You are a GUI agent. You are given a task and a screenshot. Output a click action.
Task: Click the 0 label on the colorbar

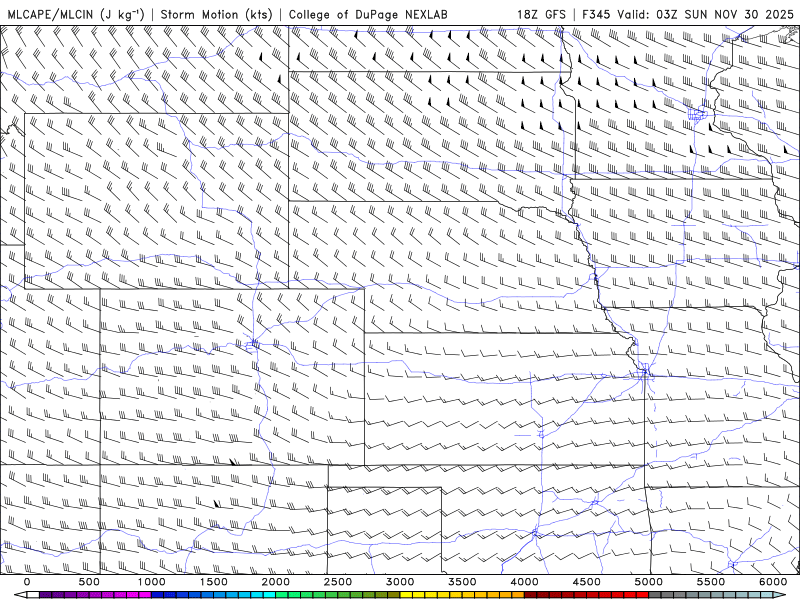coord(27,582)
